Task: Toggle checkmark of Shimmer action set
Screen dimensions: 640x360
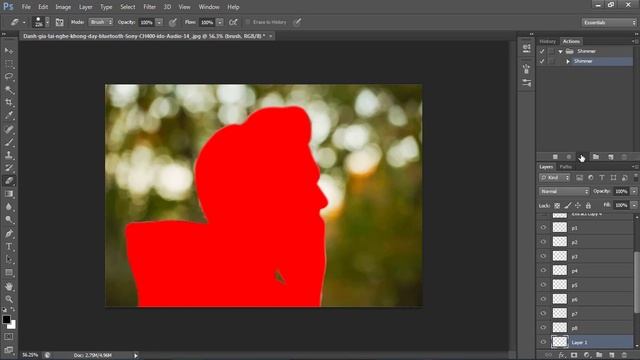Action: pos(542,51)
